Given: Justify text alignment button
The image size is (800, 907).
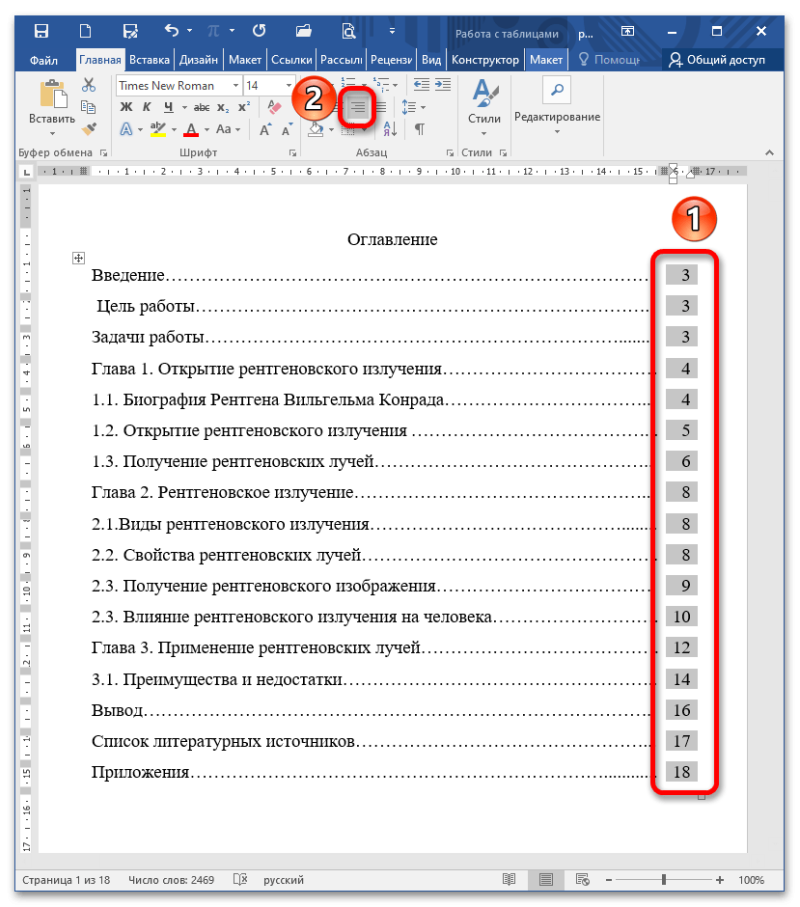Looking at the screenshot, I should 381,107.
